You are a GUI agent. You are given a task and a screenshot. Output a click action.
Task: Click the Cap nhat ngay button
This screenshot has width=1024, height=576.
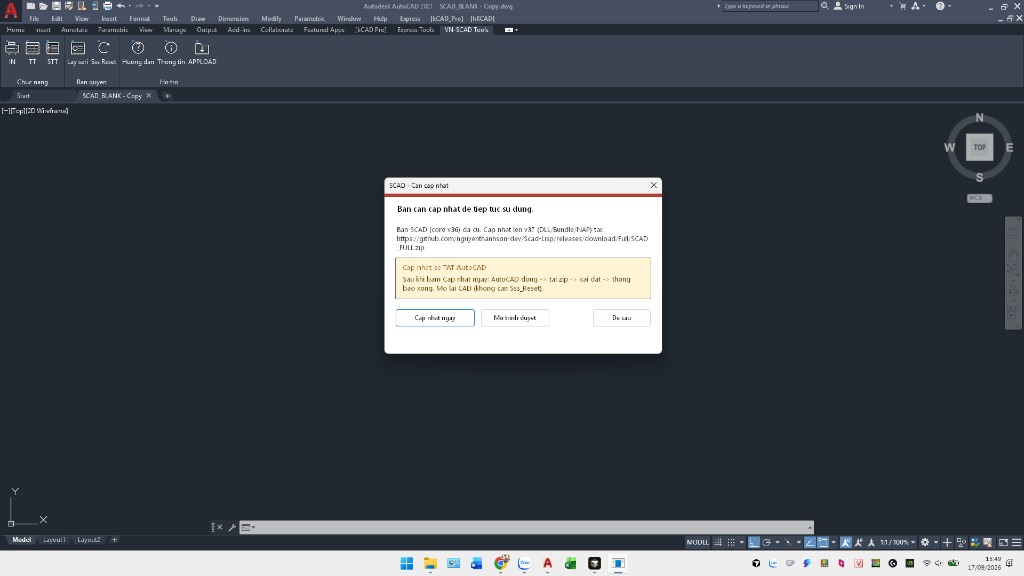435,317
